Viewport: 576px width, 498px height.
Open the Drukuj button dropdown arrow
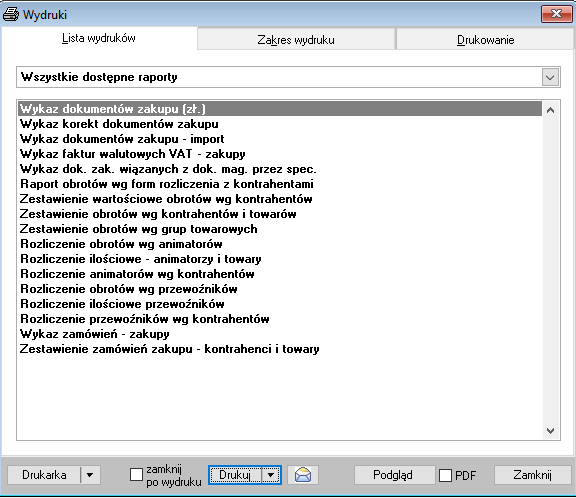(x=271, y=475)
